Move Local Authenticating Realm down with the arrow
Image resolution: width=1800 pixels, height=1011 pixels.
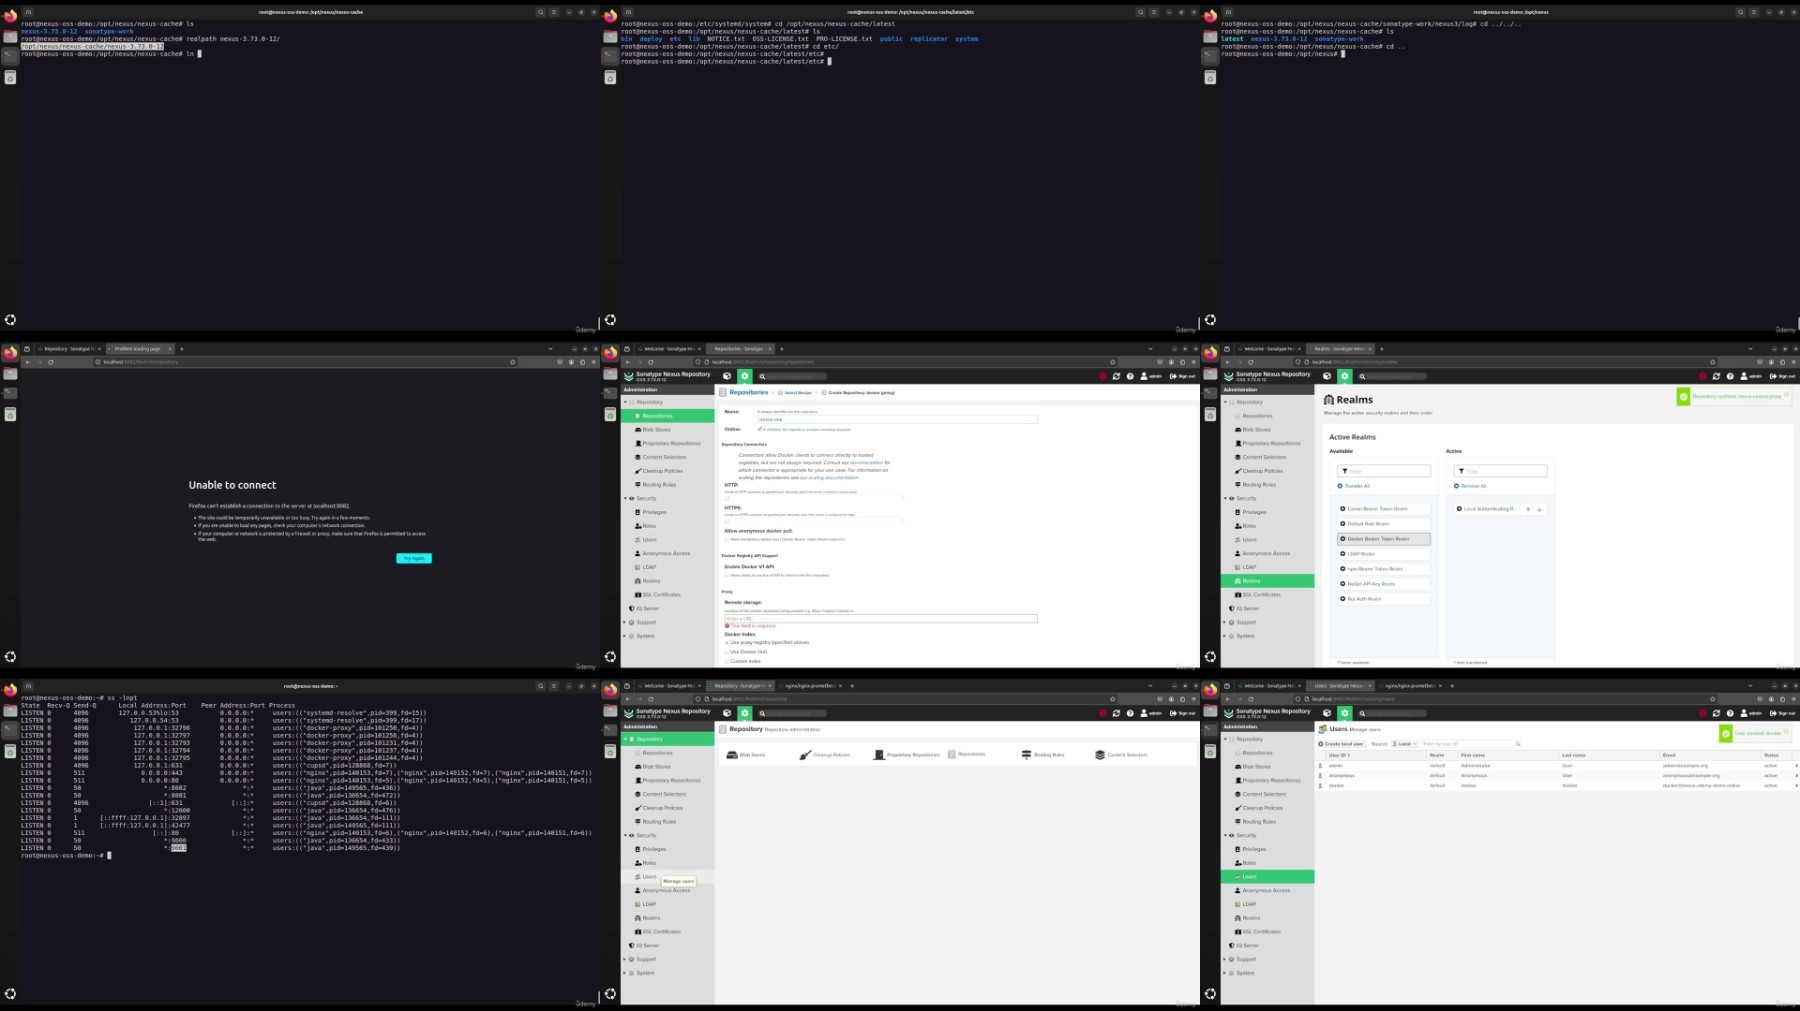click(x=1539, y=509)
